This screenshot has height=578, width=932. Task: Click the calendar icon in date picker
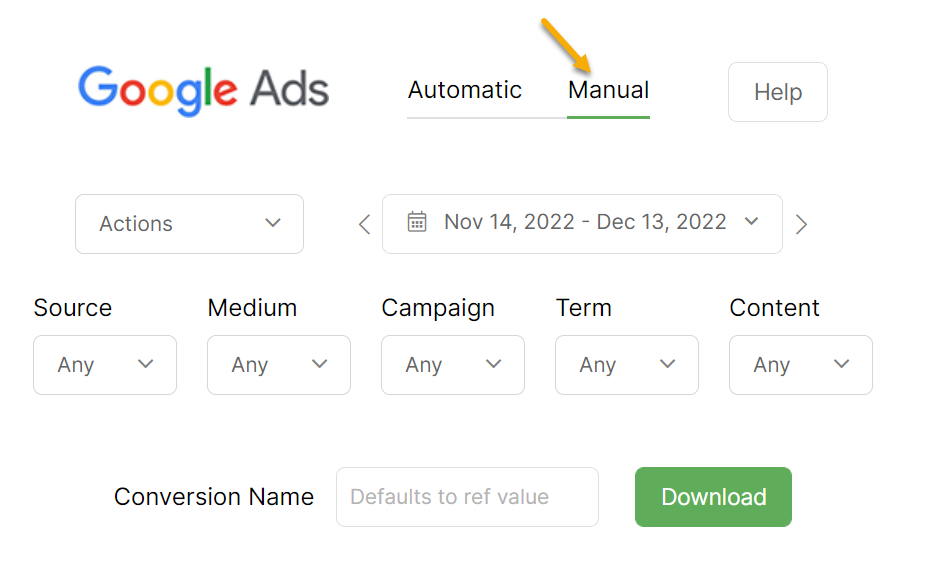click(x=417, y=222)
